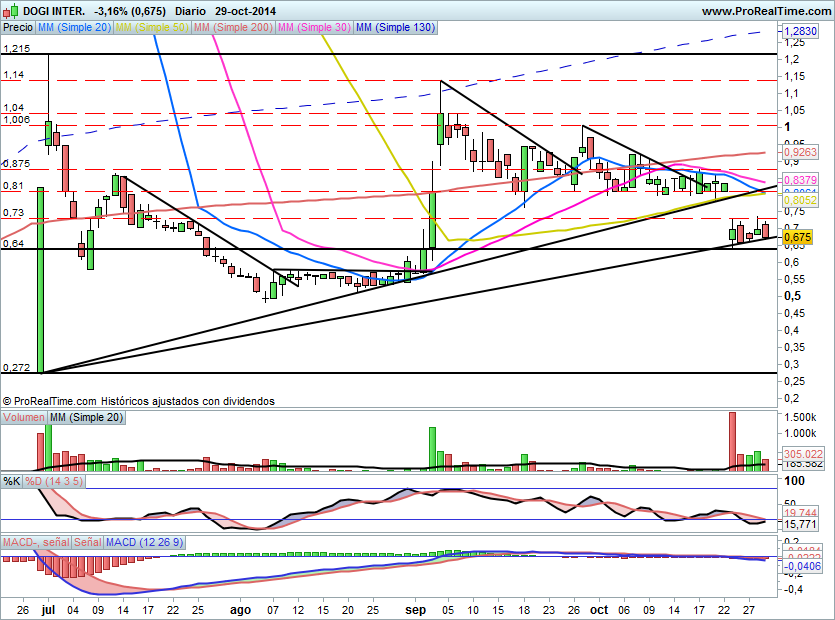Click the 0,8379 magenta price tag
The width and height of the screenshot is (835, 620).
pyautogui.click(x=800, y=180)
